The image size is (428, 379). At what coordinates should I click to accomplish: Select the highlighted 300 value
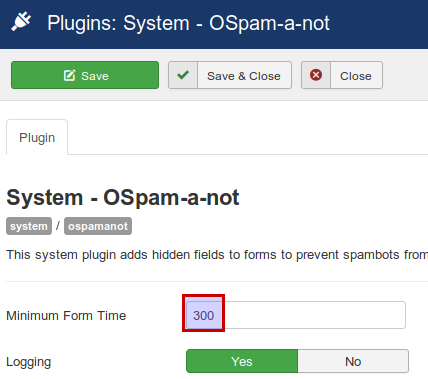[204, 315]
